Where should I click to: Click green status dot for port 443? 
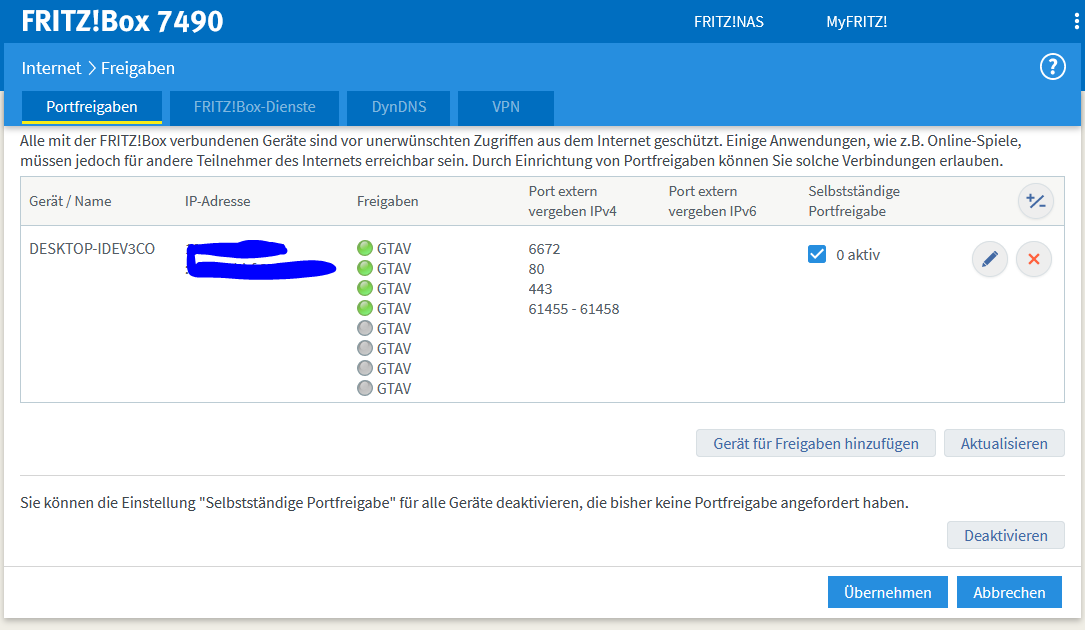tap(365, 288)
